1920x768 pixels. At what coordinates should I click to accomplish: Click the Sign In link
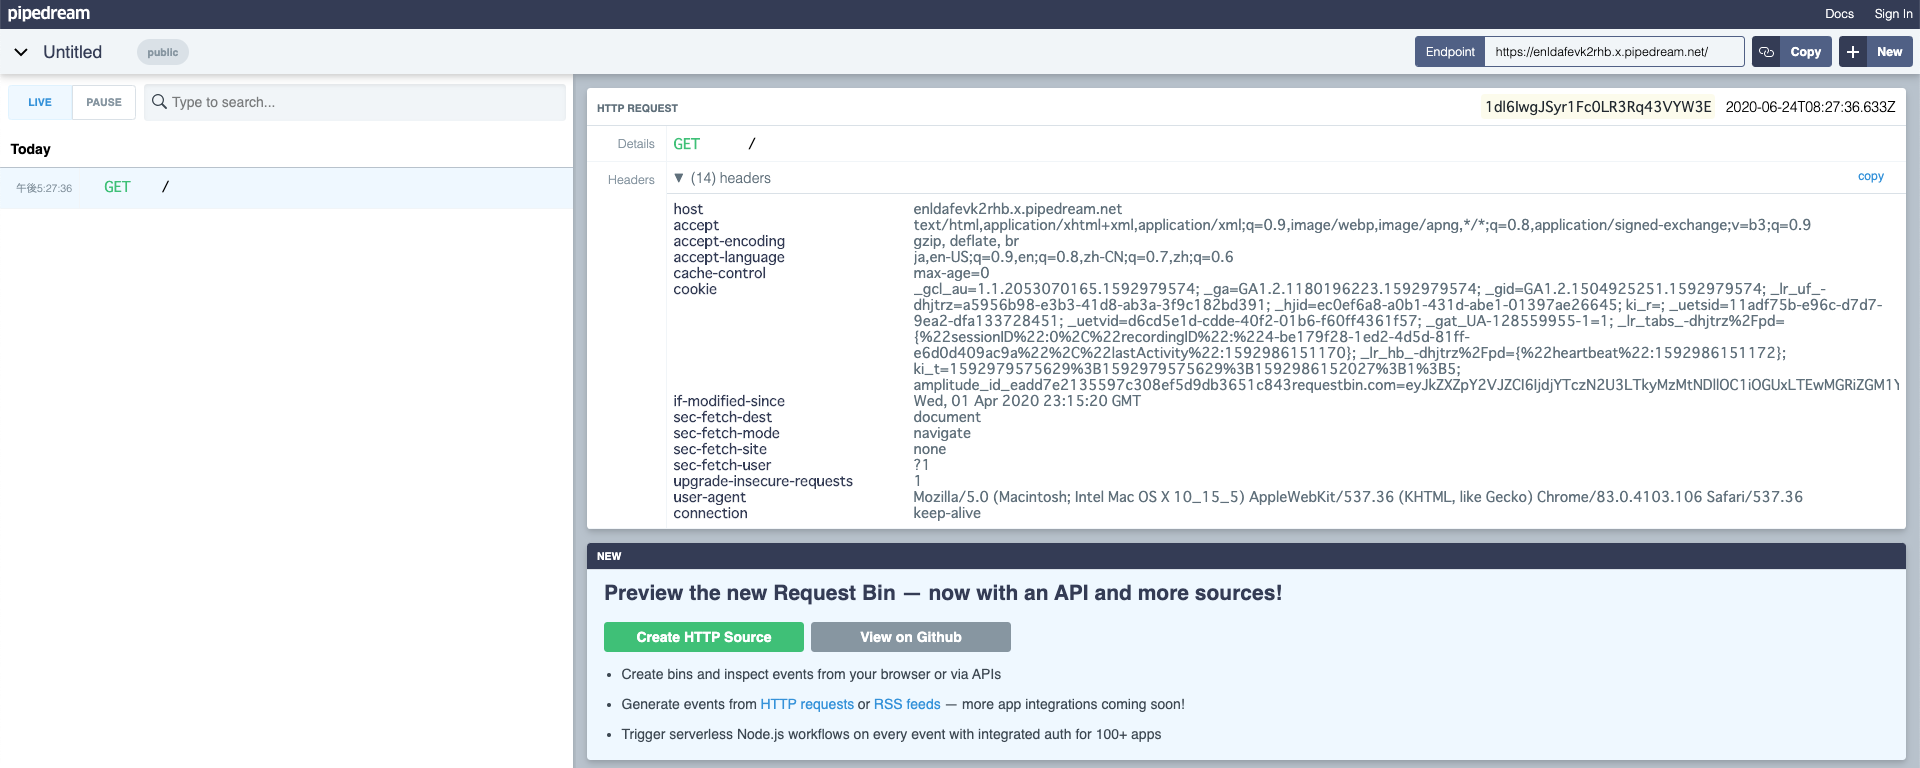pos(1893,14)
